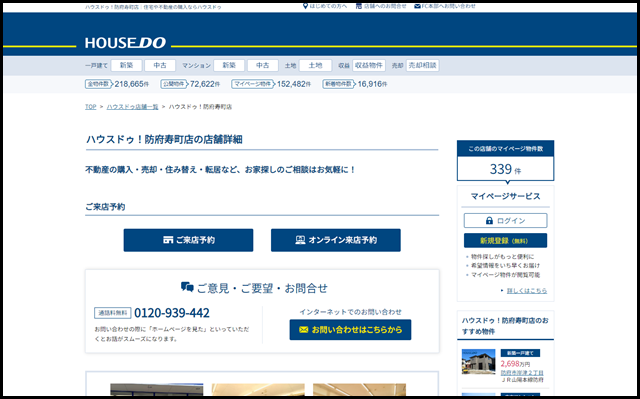Open ハウスドゥ店舗一覧 breadcrumb link
The width and height of the screenshot is (640, 399).
point(132,107)
